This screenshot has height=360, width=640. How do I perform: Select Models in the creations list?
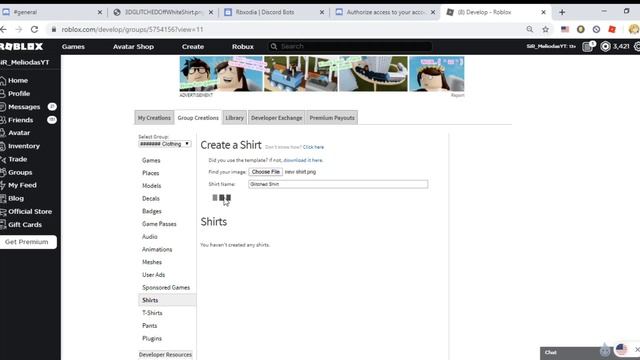click(151, 186)
